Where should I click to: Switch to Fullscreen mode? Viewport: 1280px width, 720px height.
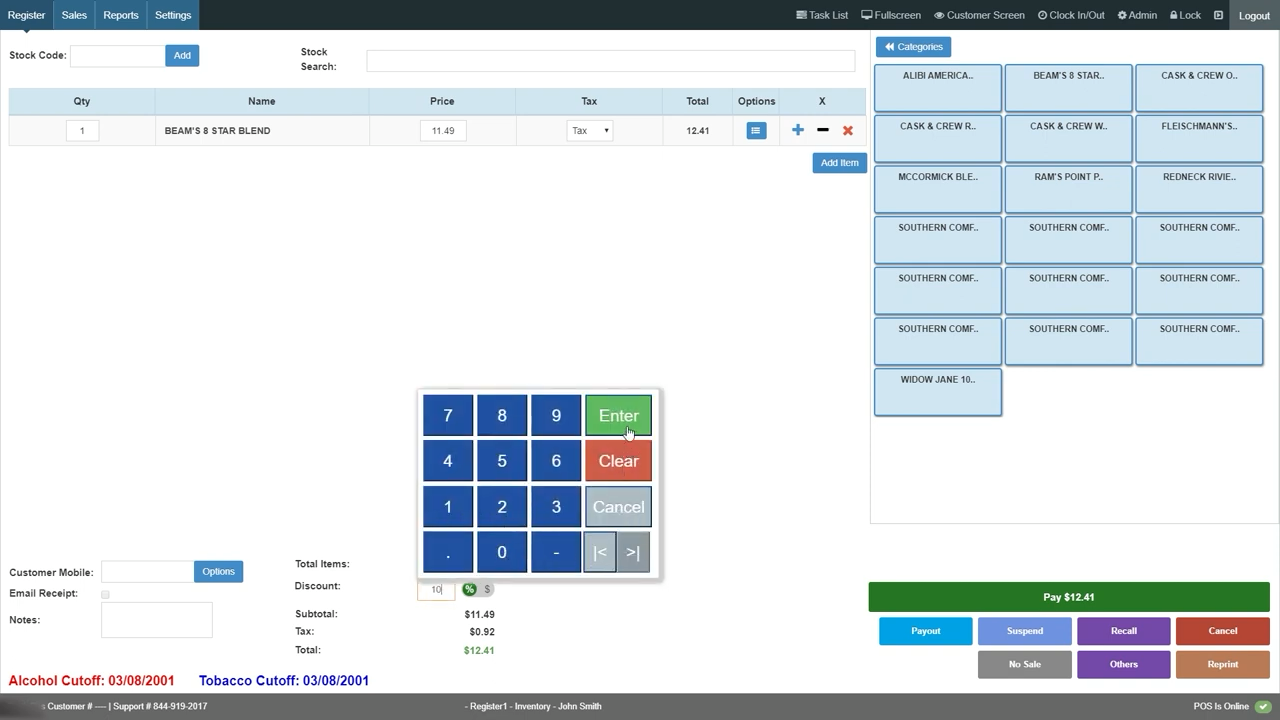coord(891,15)
